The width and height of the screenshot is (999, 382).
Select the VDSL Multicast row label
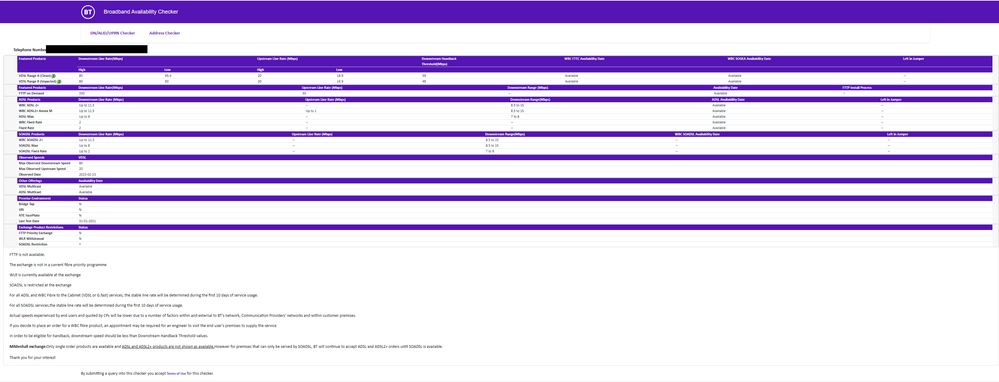(30, 186)
